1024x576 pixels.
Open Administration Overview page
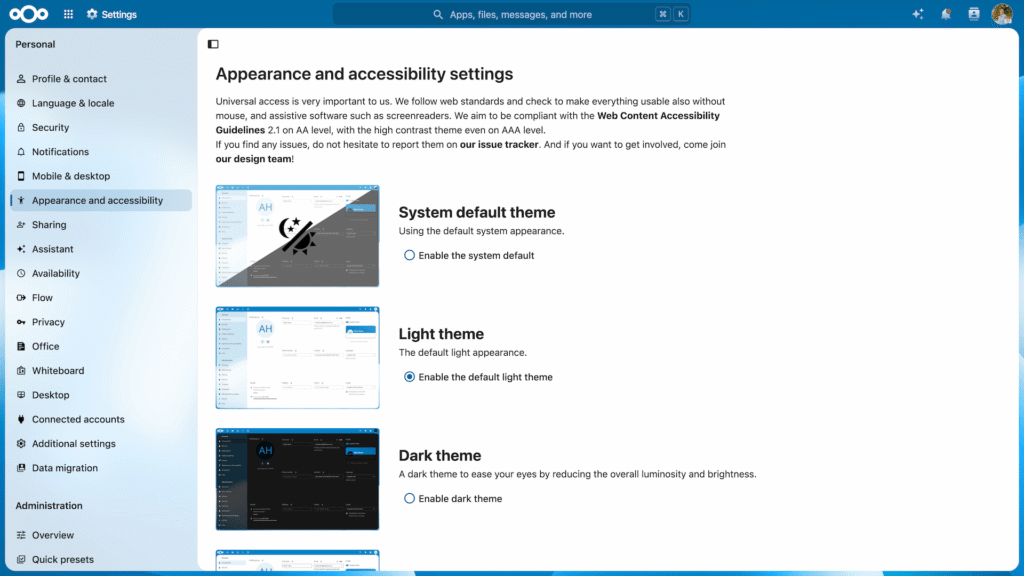pyautogui.click(x=101, y=535)
